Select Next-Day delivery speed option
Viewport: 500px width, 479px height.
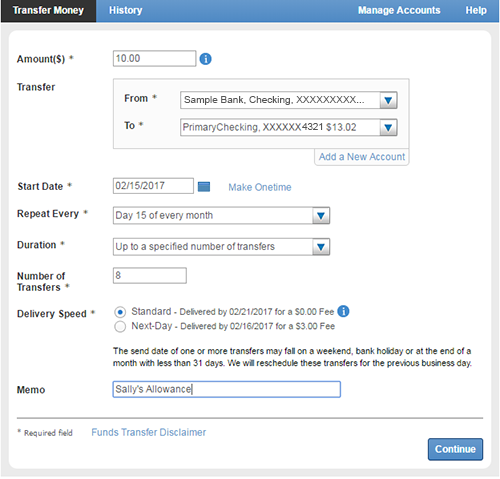pos(120,327)
